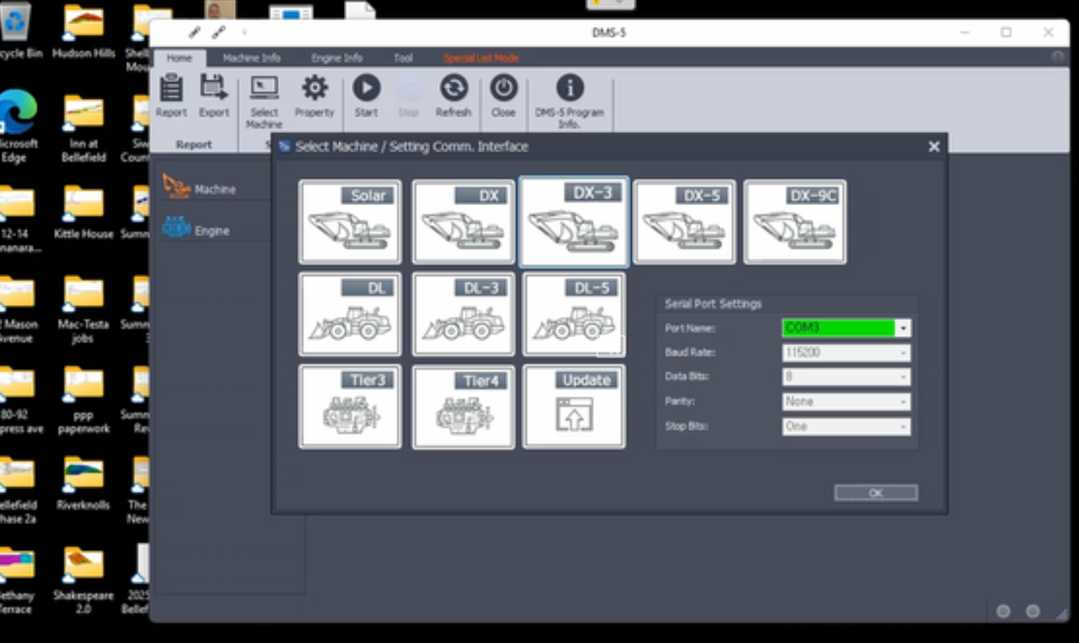The width and height of the screenshot is (1079, 643).
Task: Select the Solar excavator machine icon
Action: coord(350,222)
